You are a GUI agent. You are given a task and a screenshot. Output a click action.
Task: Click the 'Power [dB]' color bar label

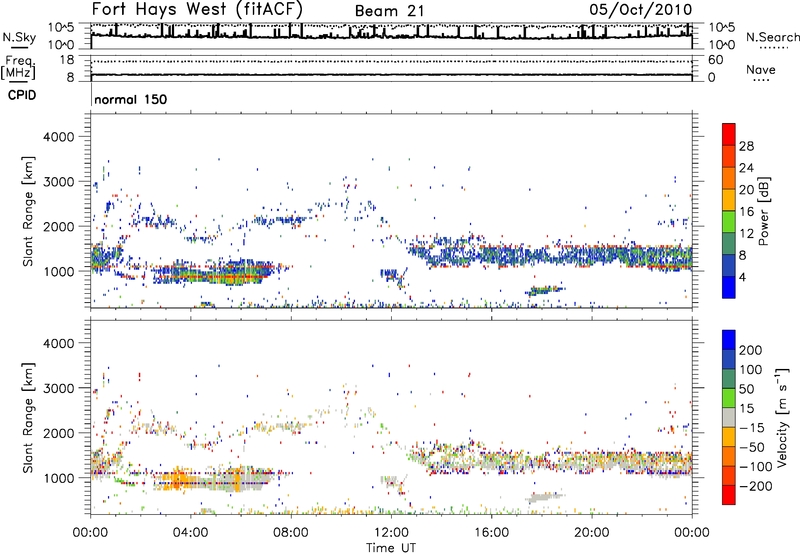click(764, 211)
